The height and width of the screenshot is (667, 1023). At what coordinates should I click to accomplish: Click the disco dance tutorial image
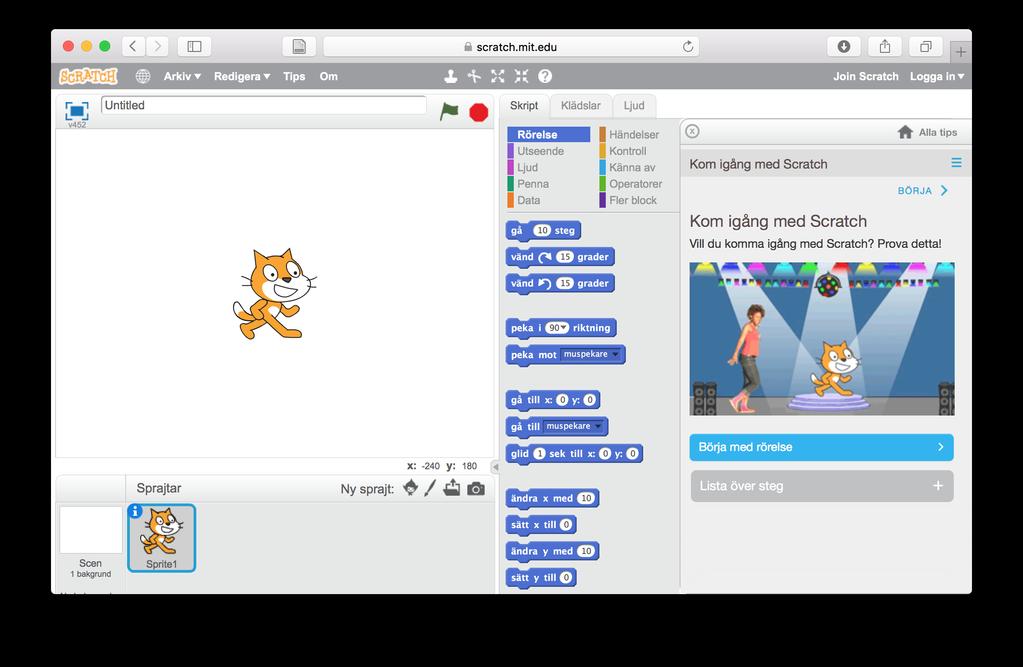point(821,339)
